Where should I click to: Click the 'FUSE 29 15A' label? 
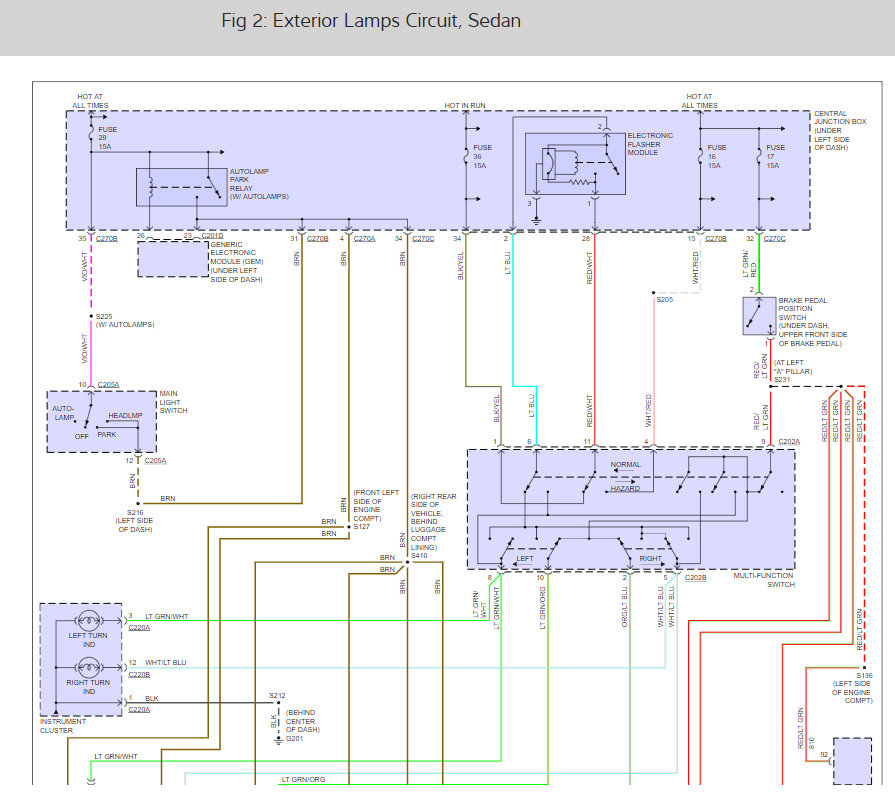coord(107,138)
